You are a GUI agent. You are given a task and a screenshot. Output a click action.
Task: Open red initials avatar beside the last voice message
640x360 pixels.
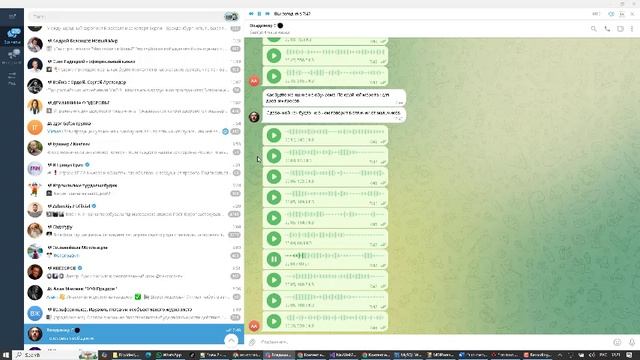[x=254, y=326]
